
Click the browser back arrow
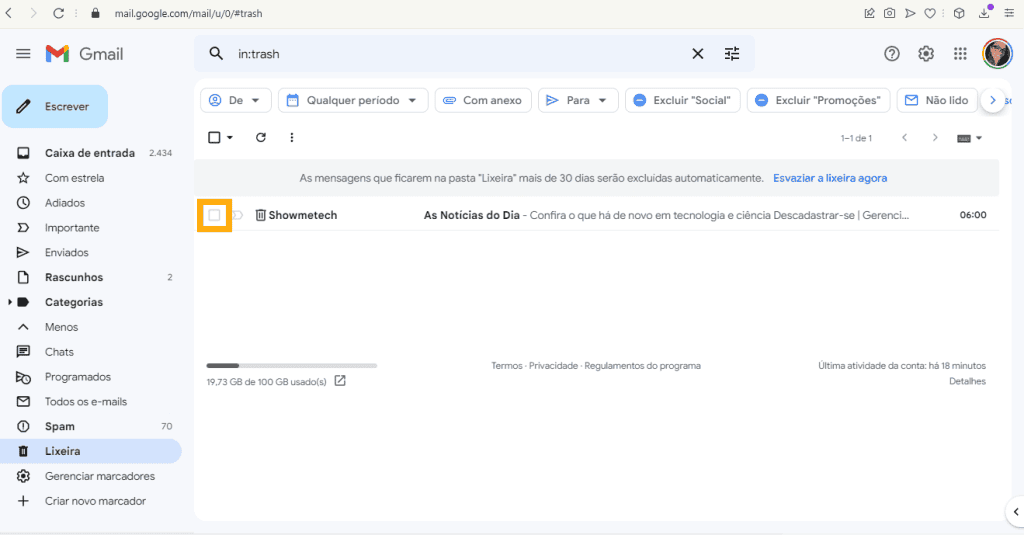click(8, 13)
